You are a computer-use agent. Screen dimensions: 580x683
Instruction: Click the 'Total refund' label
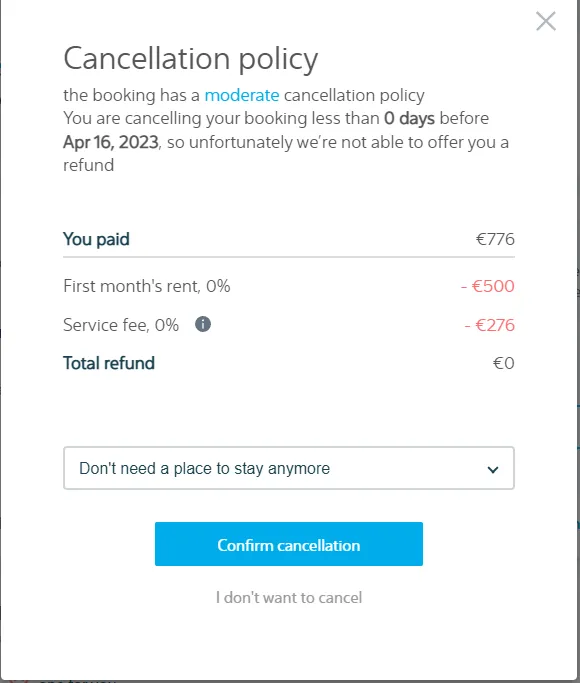[109, 363]
